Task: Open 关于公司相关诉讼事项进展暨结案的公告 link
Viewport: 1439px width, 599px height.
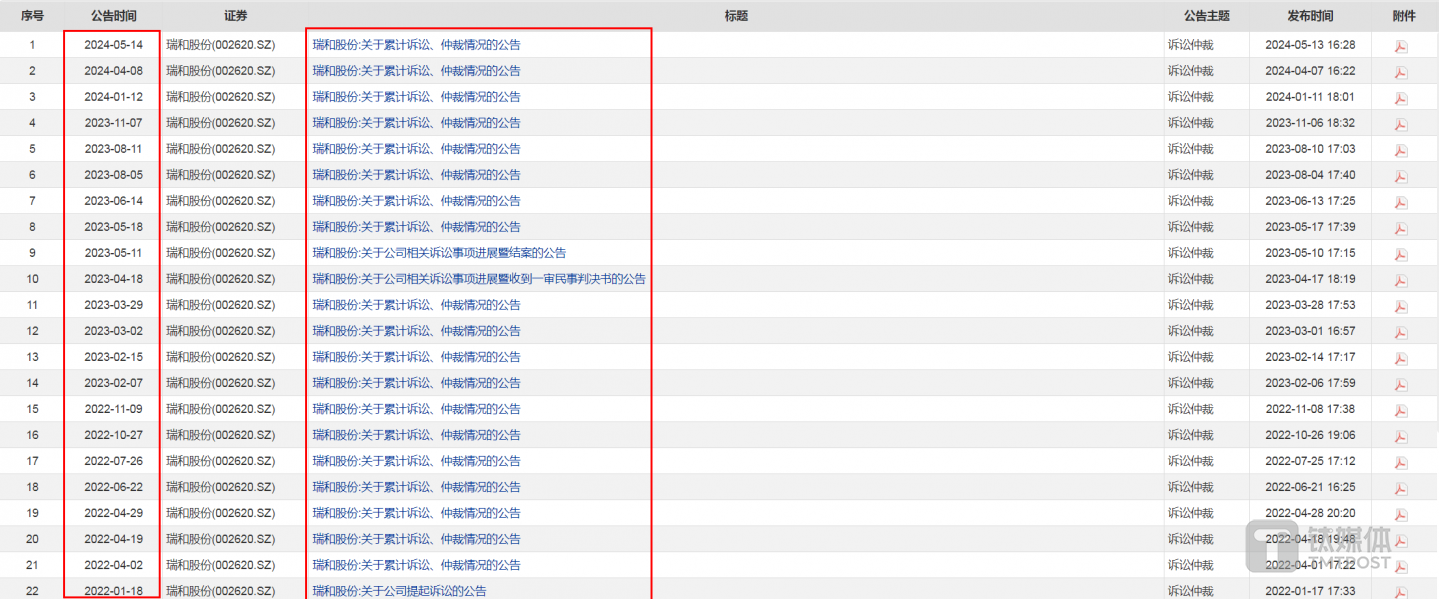Action: (439, 253)
